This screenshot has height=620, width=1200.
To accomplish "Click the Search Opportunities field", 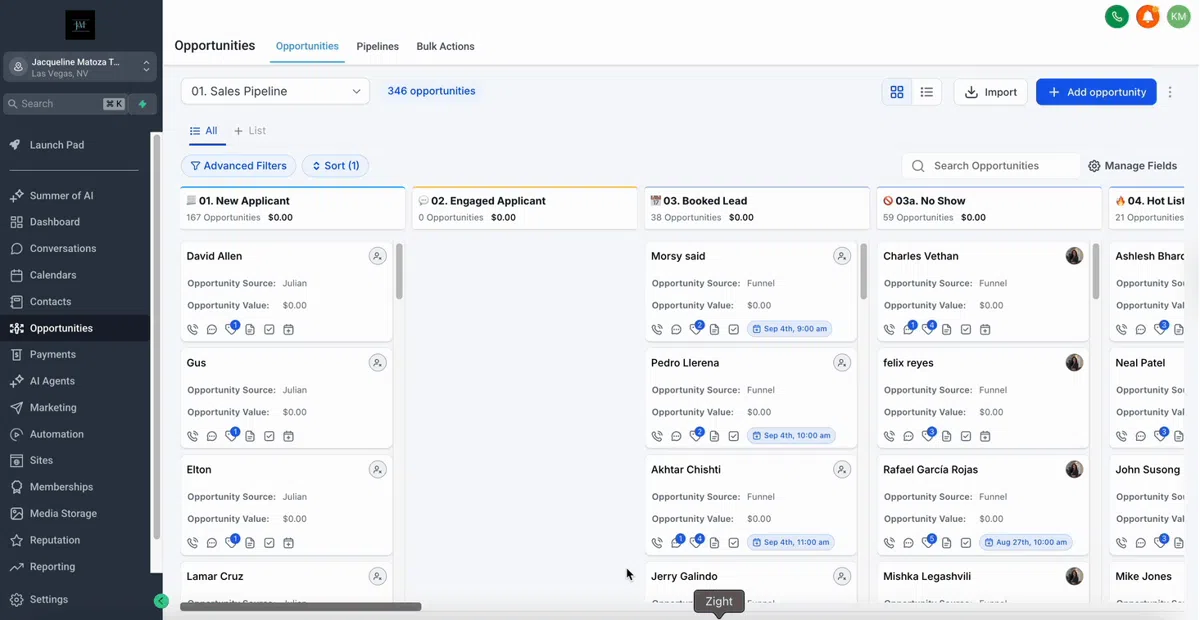I will (992, 166).
